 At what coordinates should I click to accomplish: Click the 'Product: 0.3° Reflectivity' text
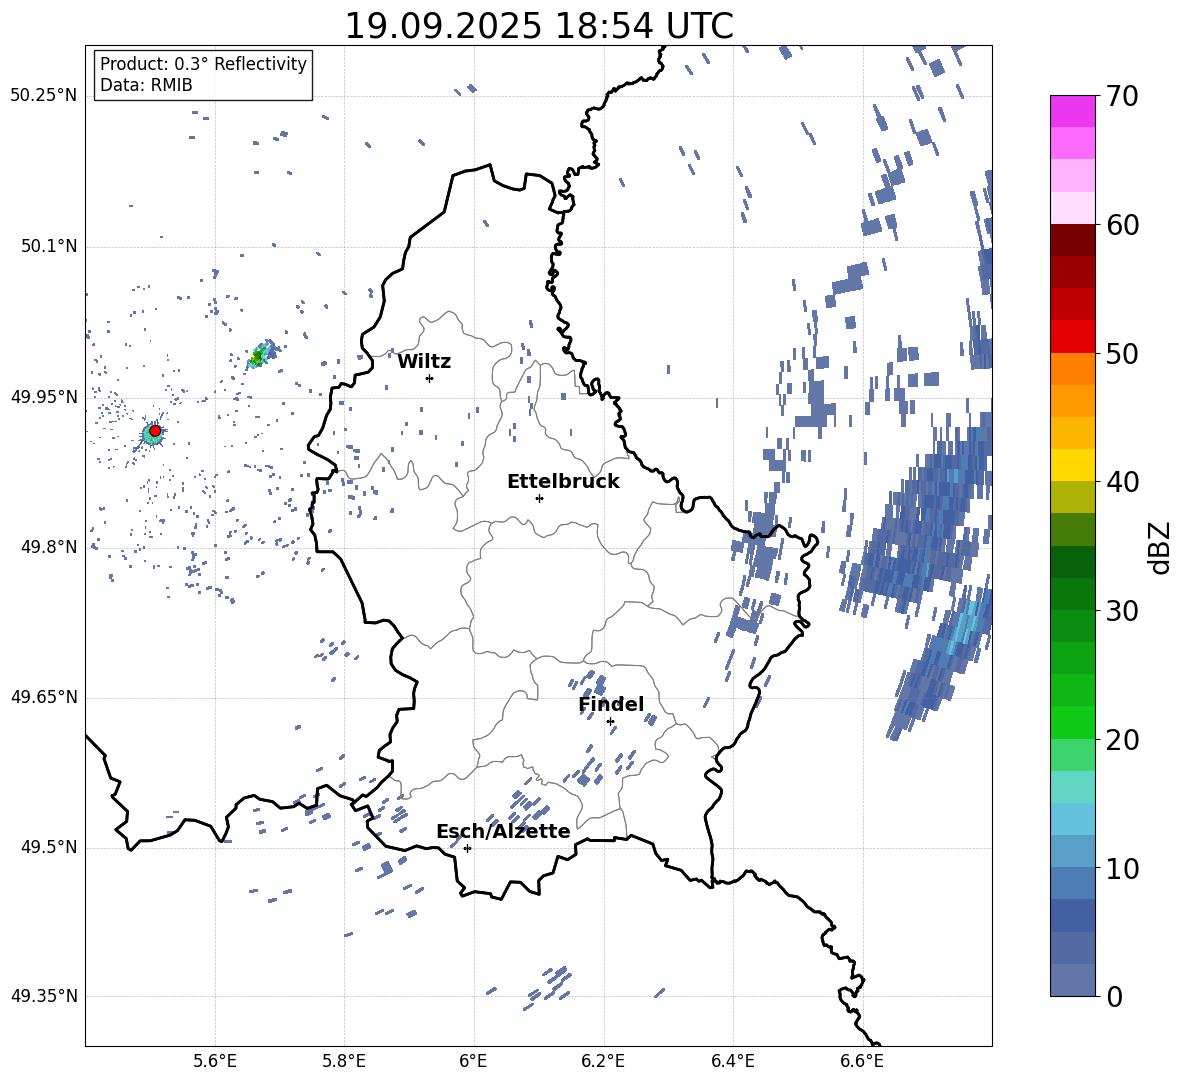click(203, 64)
